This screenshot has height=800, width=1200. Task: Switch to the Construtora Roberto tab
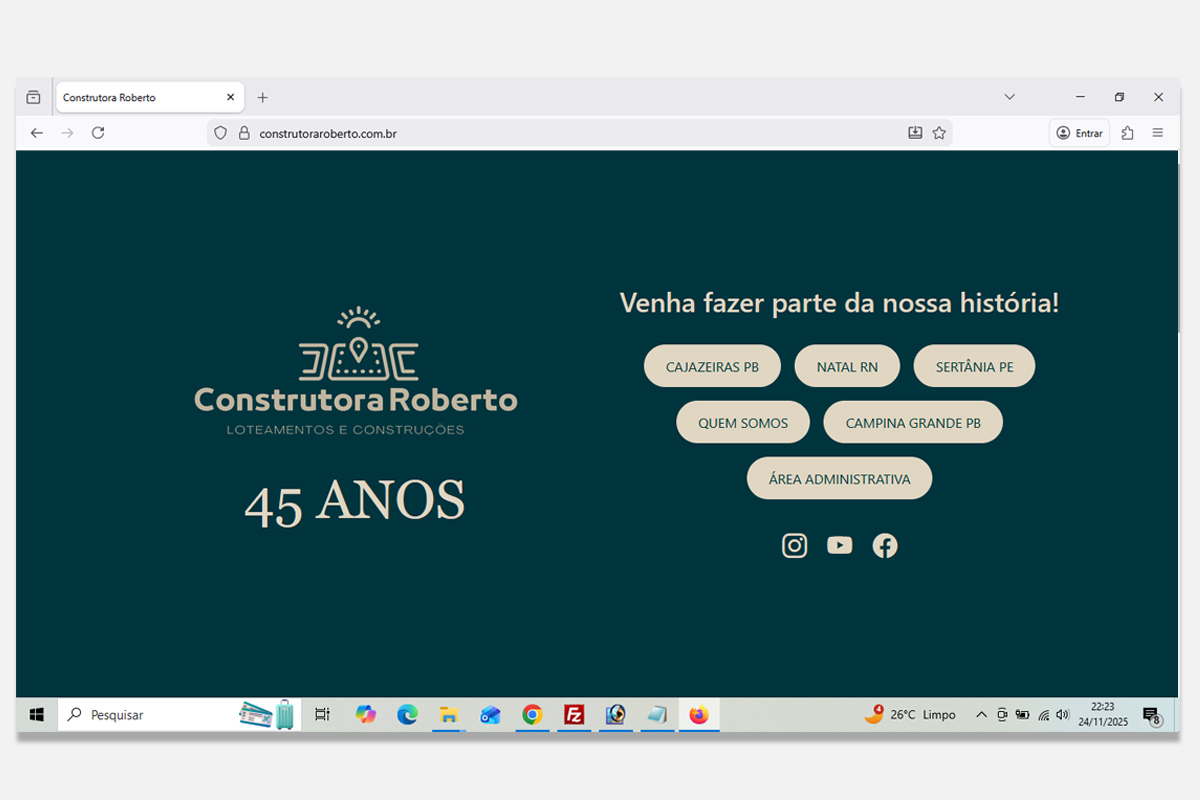click(x=140, y=97)
